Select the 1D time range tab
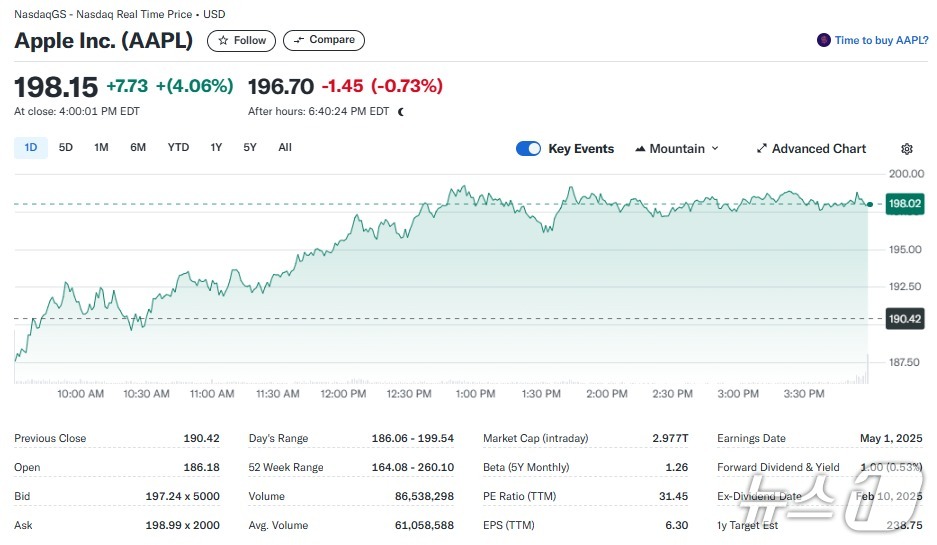The width and height of the screenshot is (937, 545). coord(30,148)
